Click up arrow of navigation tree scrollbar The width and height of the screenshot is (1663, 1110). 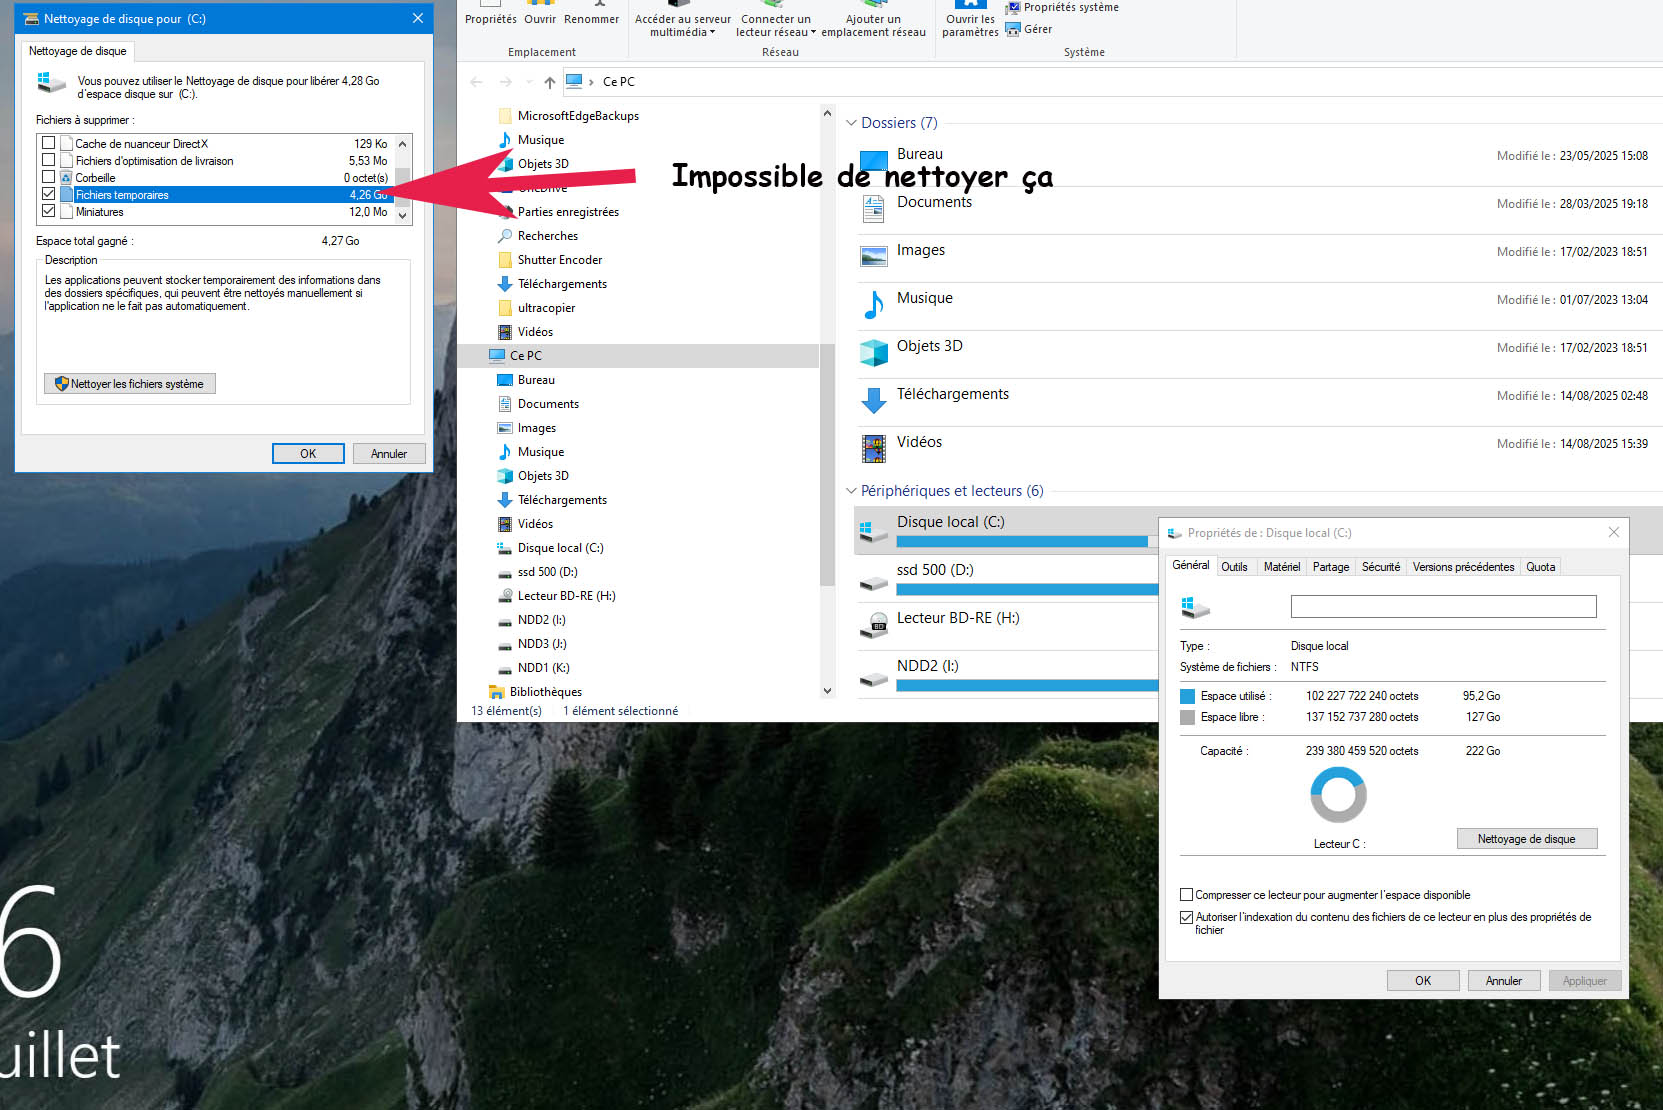pyautogui.click(x=827, y=113)
